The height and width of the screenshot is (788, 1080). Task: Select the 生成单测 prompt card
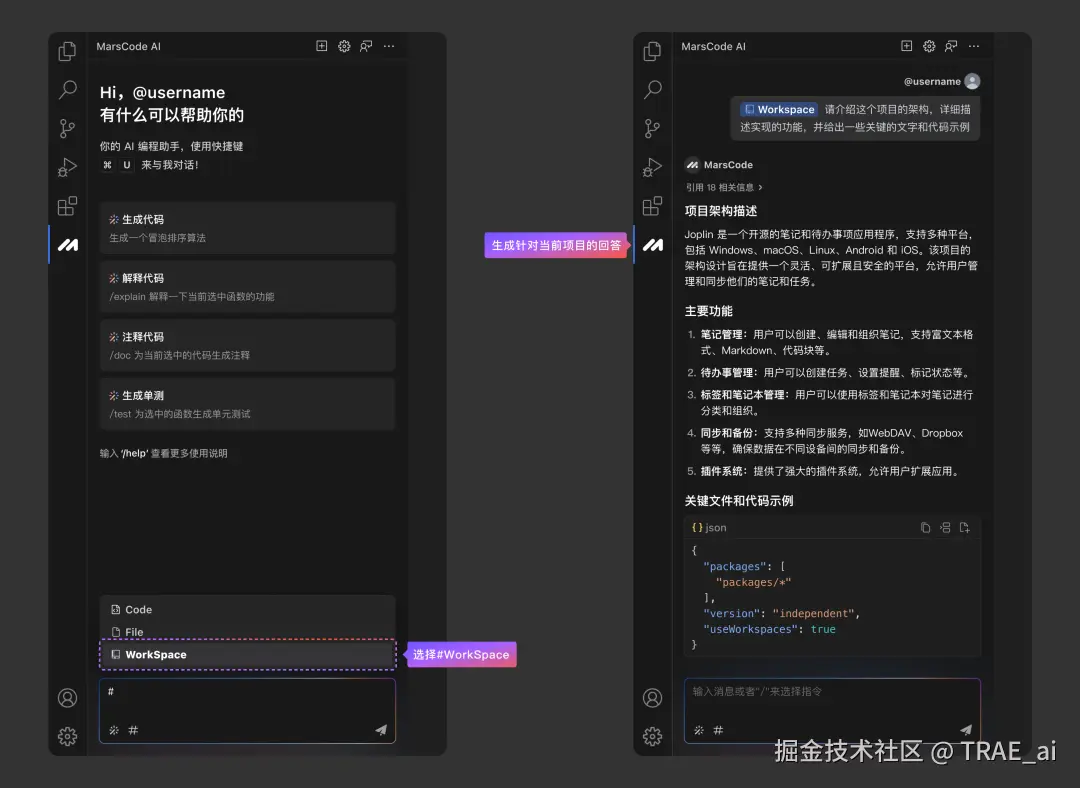coord(247,404)
